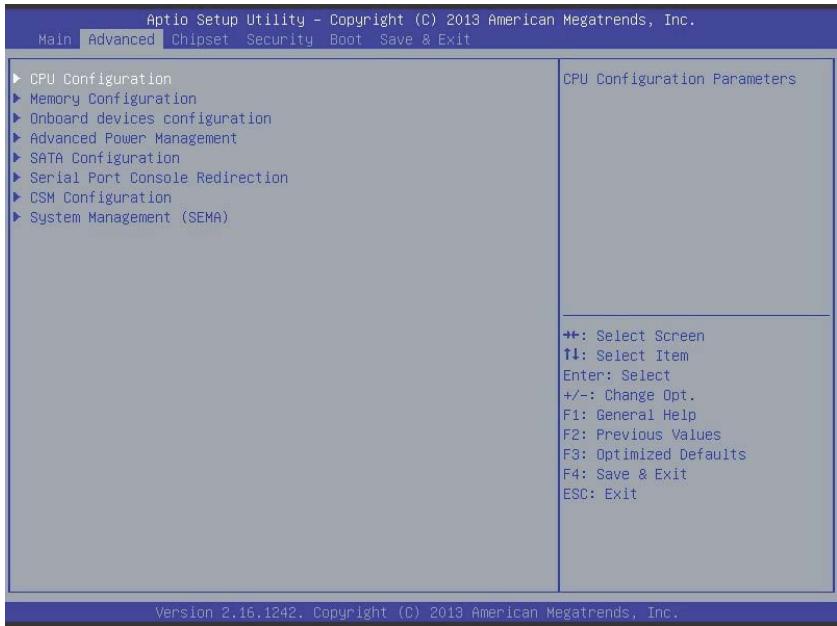Select Serial Port Console Redirection entry
Viewport: 837px width, 626px height.
tap(159, 178)
